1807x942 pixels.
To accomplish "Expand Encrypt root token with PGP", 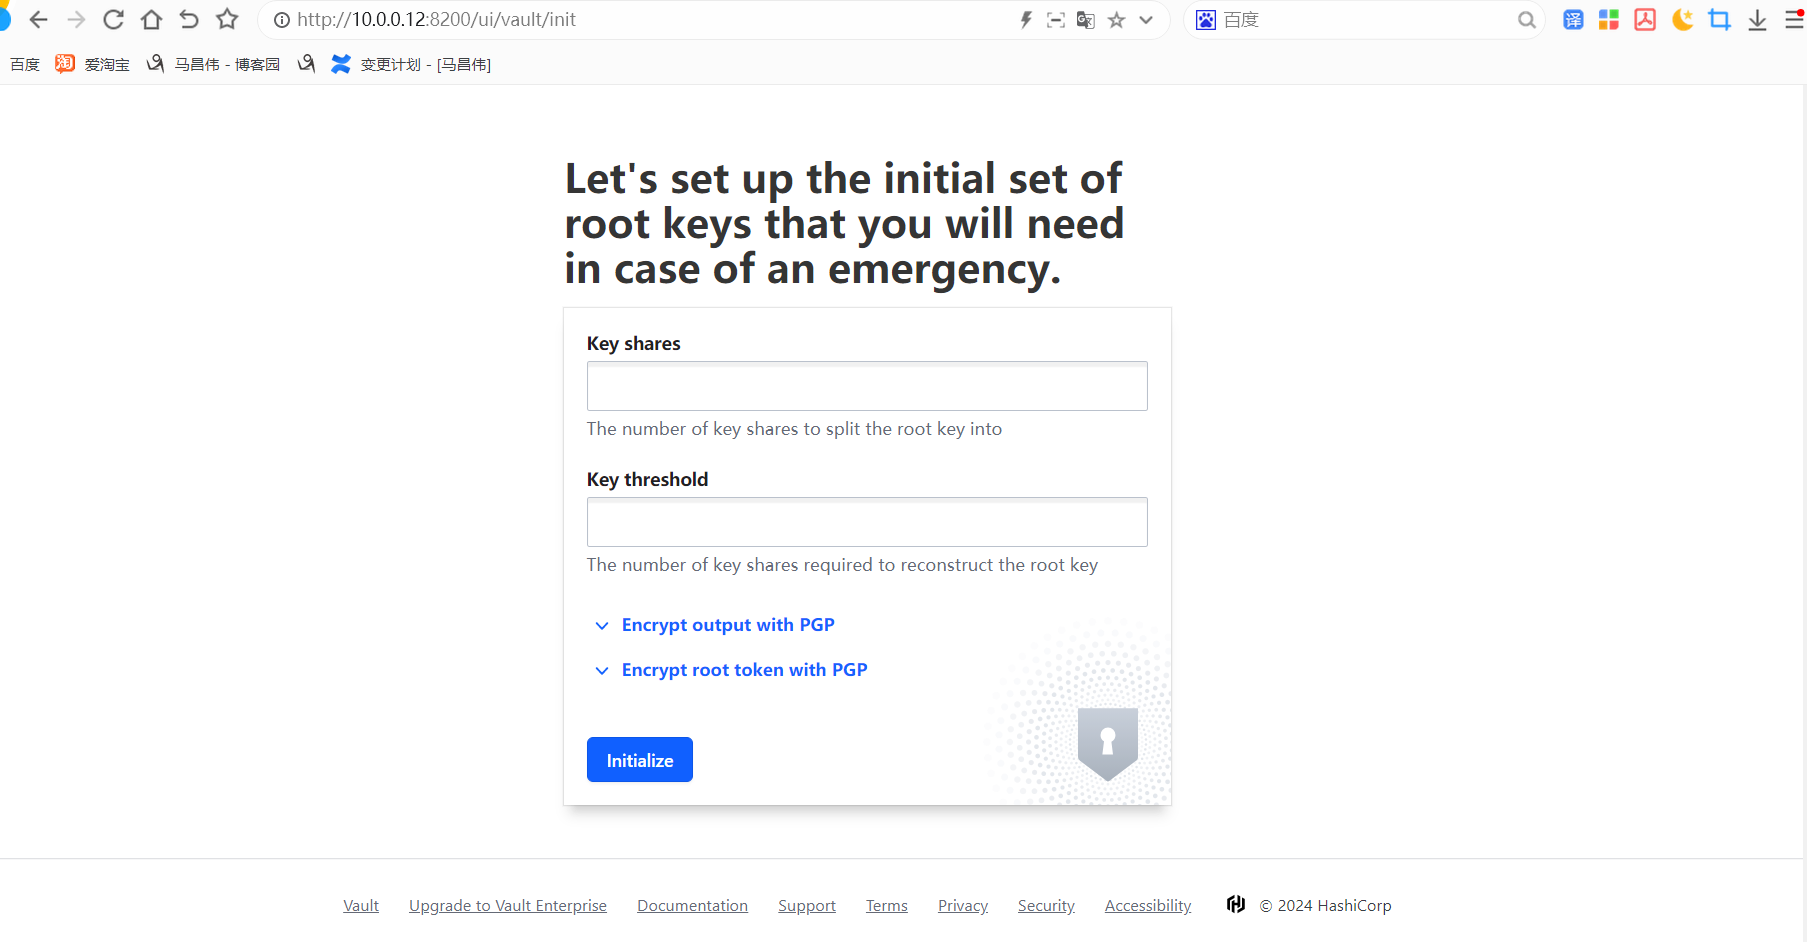I will 743,670.
